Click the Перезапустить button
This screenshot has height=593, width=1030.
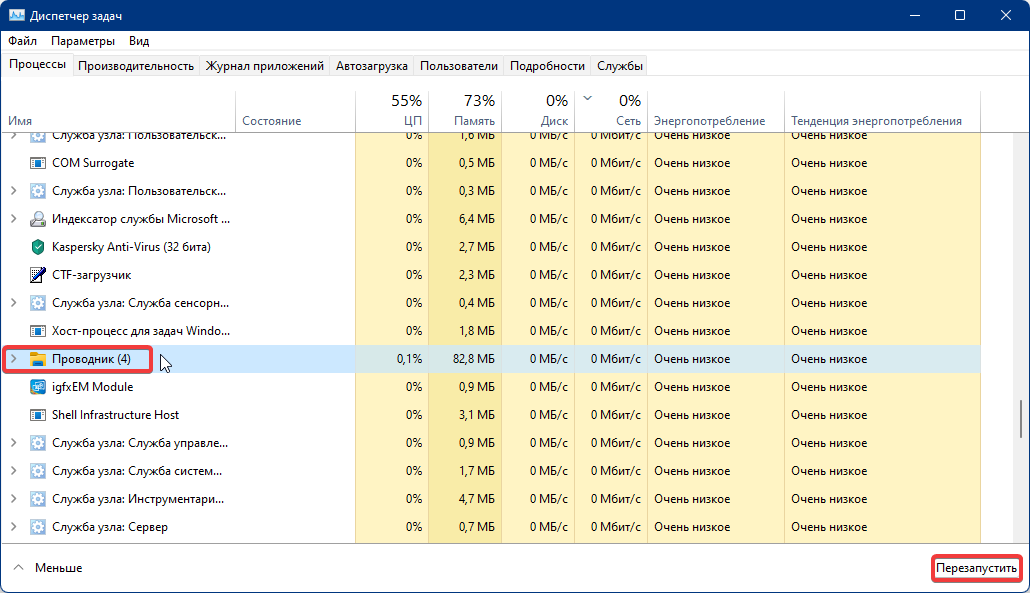pyautogui.click(x=976, y=568)
